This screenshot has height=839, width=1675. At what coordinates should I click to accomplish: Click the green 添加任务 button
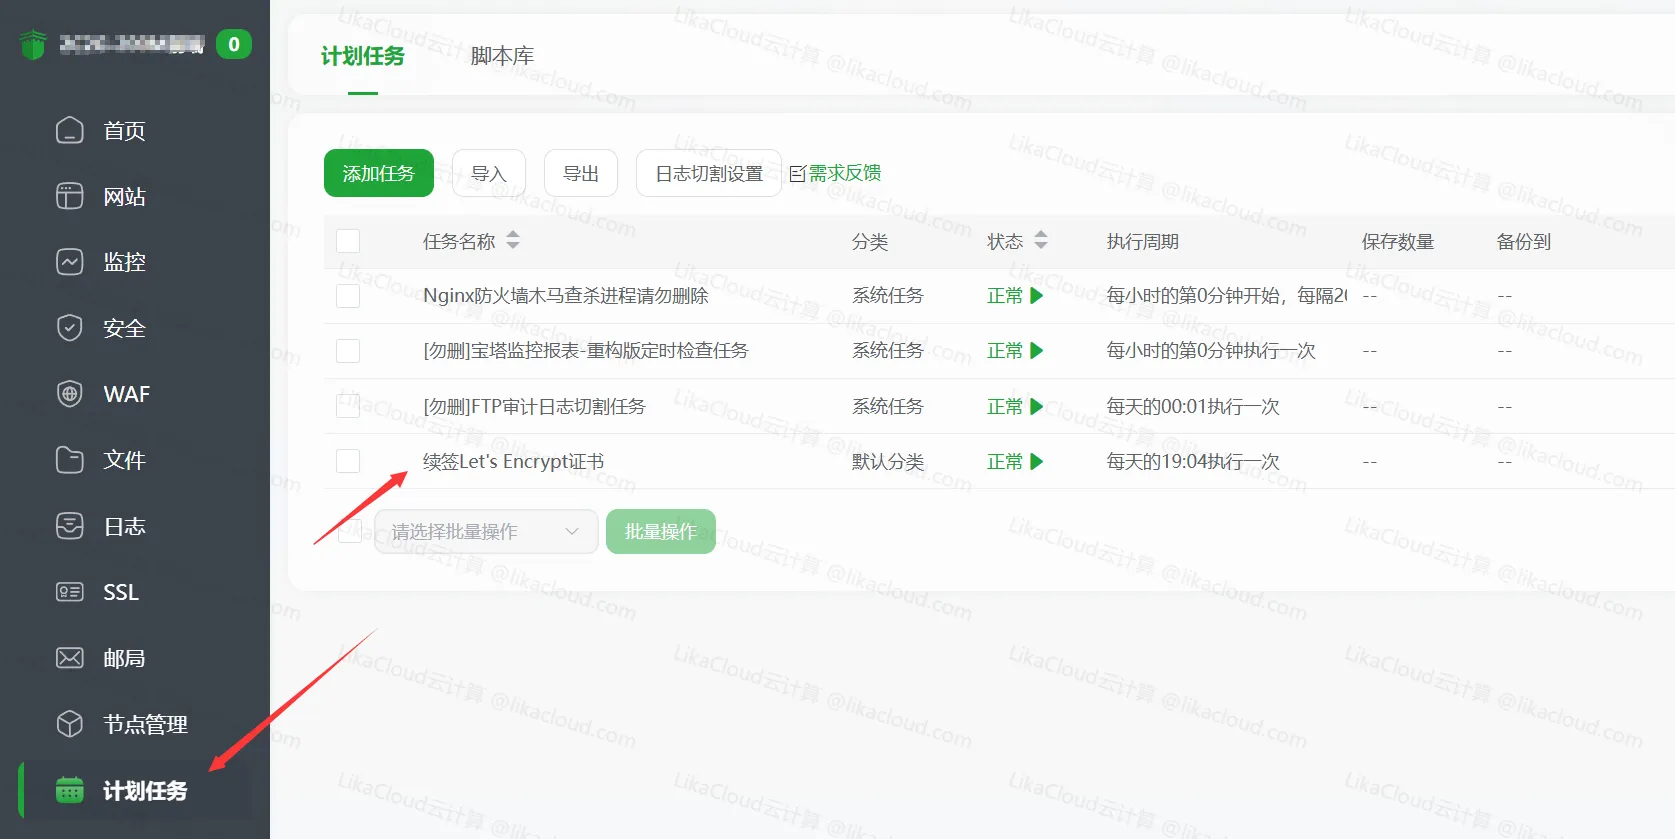coord(379,173)
